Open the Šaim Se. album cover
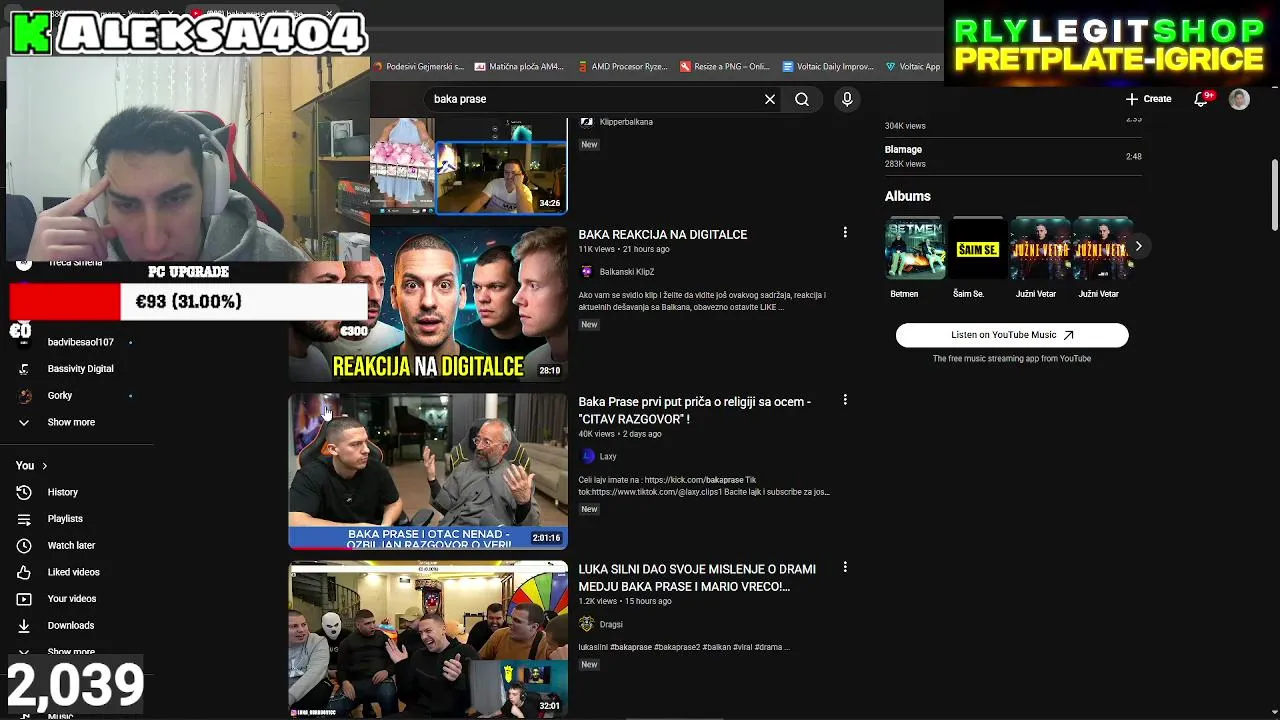This screenshot has width=1280, height=720. click(977, 248)
